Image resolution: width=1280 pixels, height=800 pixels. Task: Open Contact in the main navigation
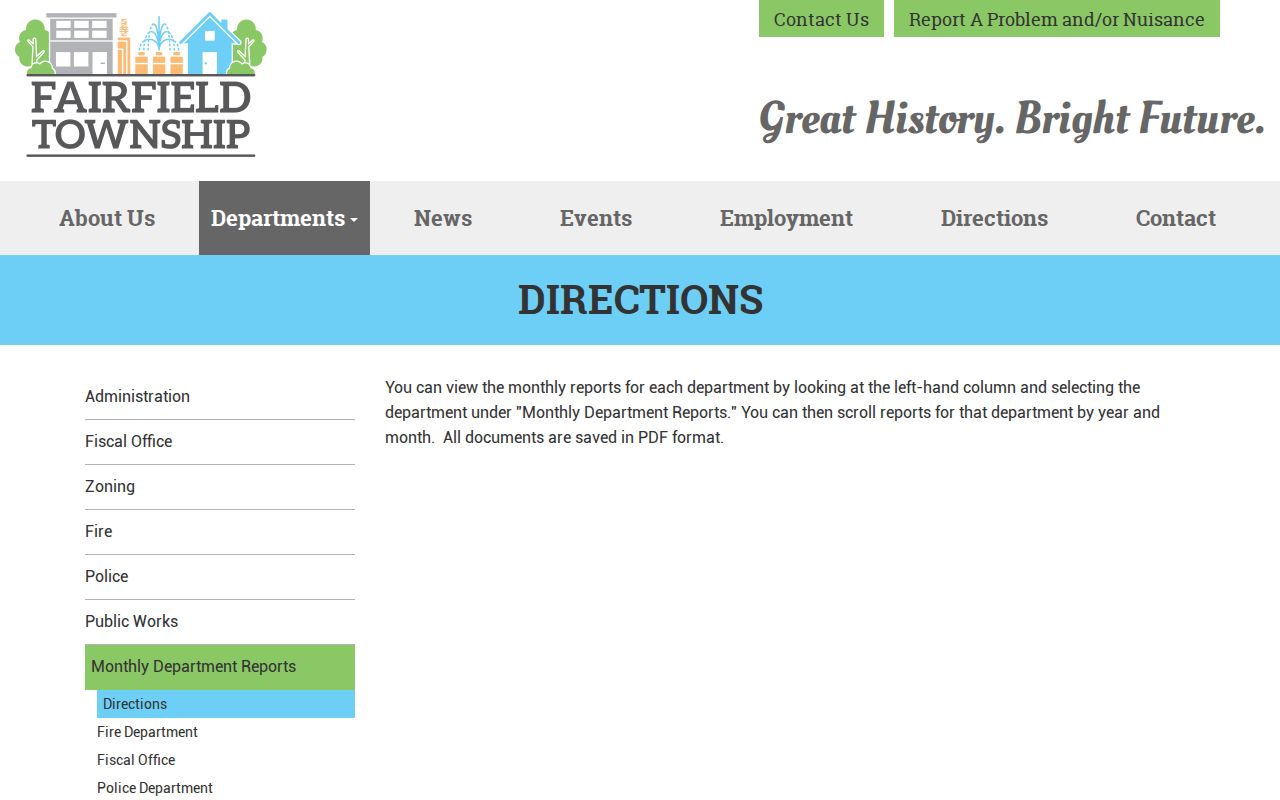tap(1175, 218)
